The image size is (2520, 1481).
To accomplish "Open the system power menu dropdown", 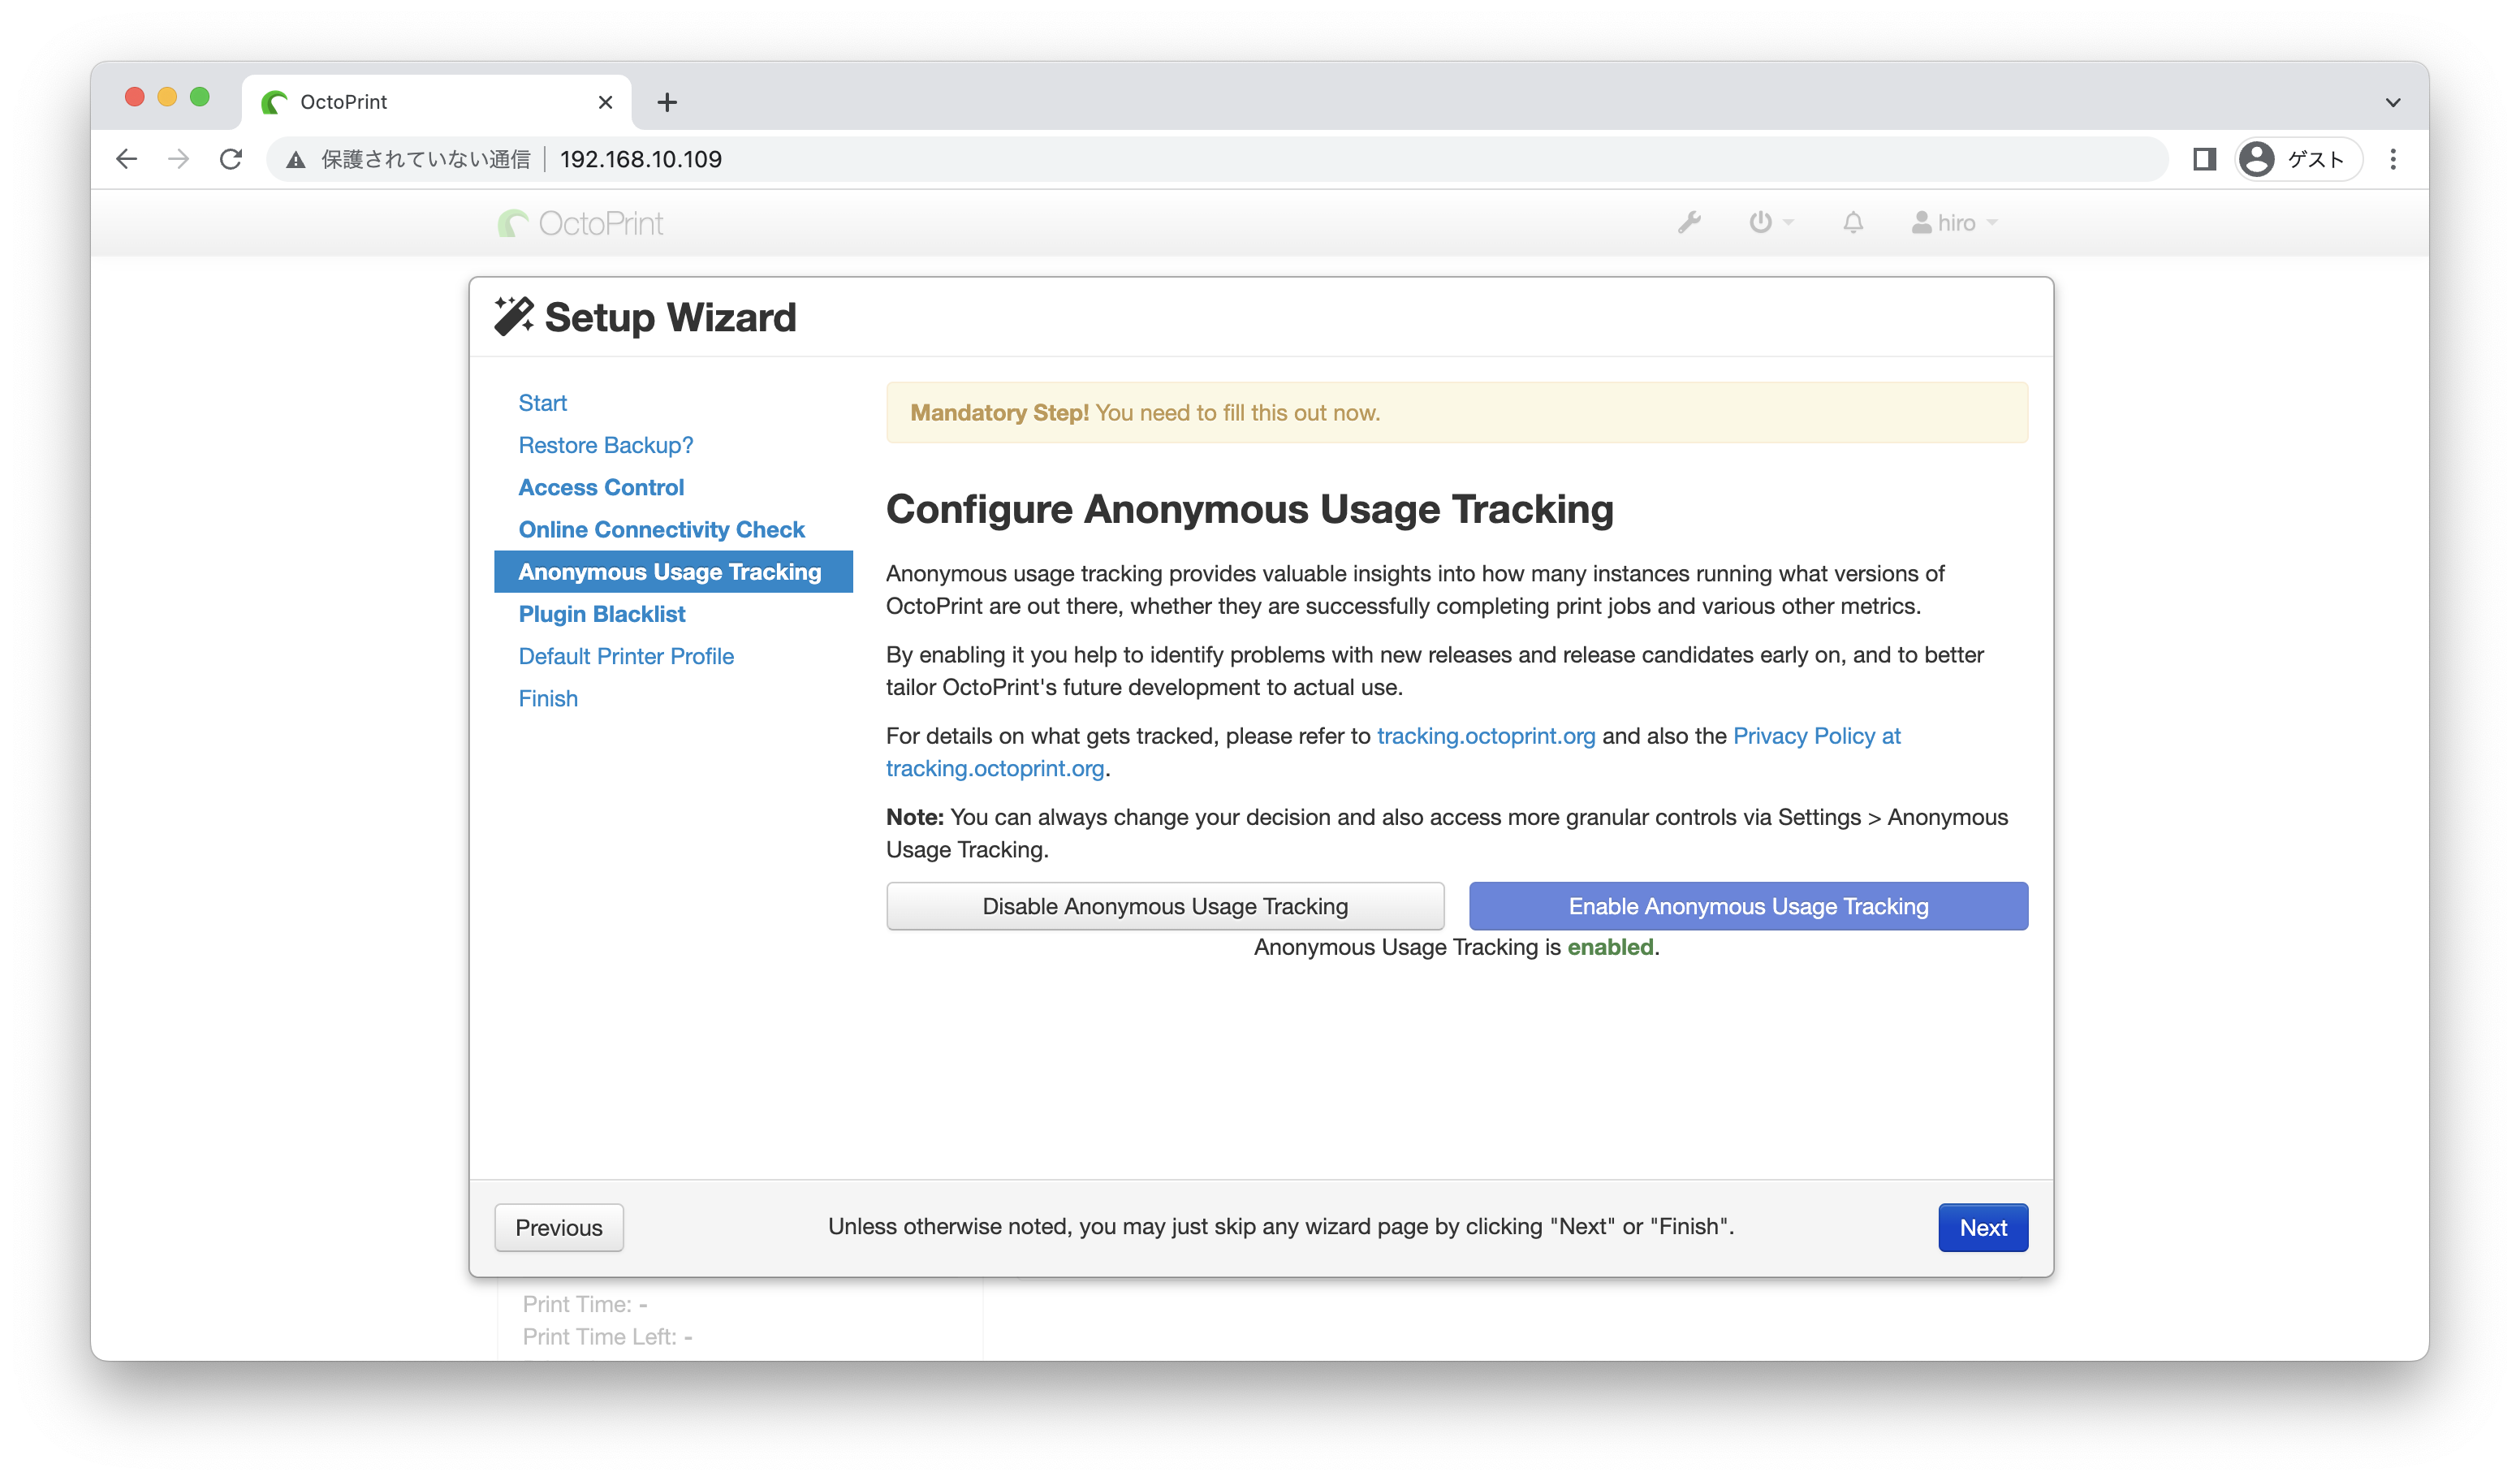I will tap(1770, 222).
